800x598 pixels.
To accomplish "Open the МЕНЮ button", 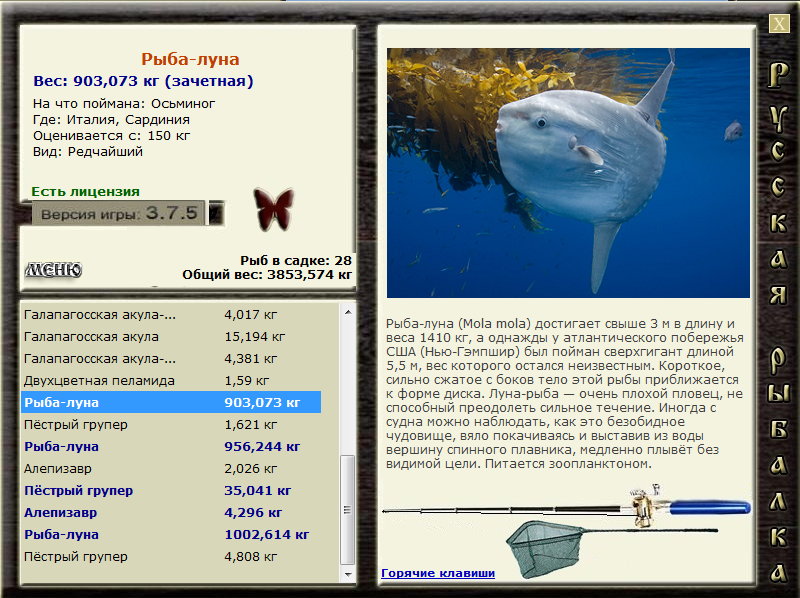I will coord(54,269).
